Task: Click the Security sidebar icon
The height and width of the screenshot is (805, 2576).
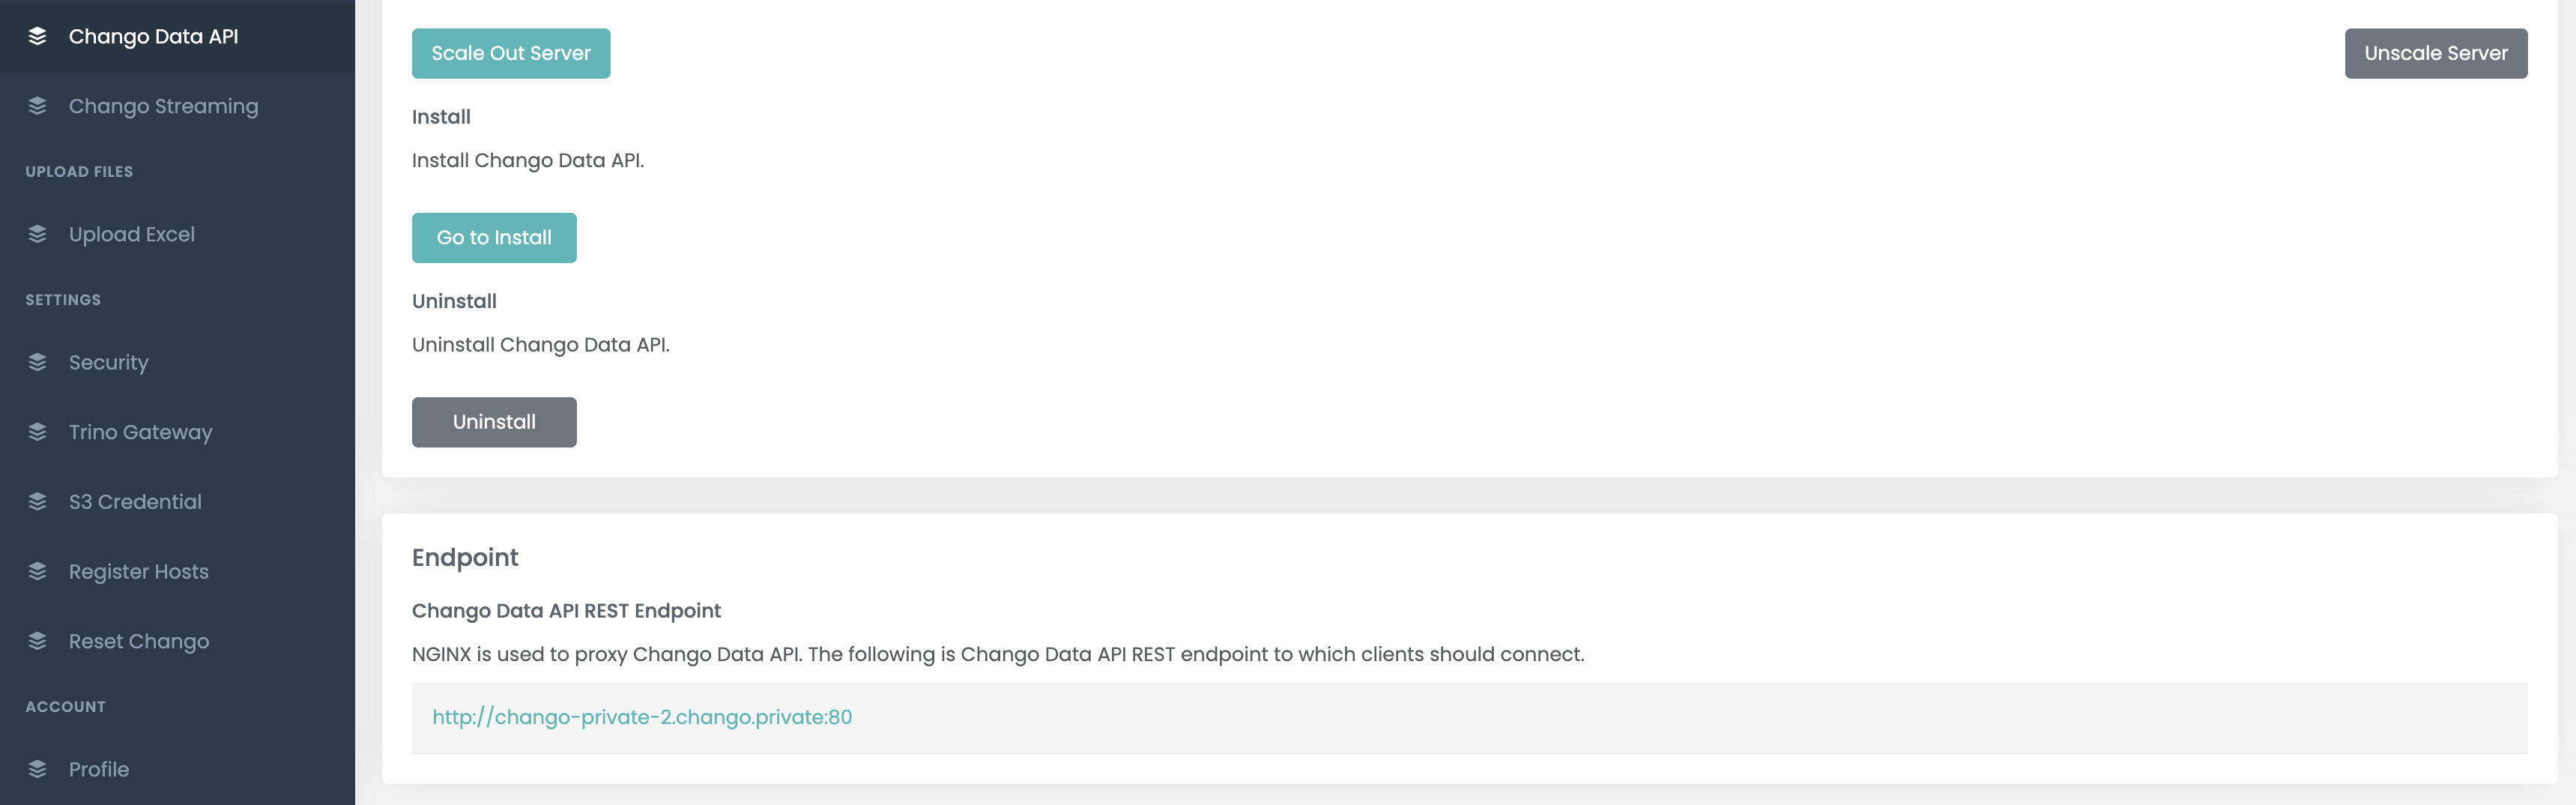Action: click(38, 362)
